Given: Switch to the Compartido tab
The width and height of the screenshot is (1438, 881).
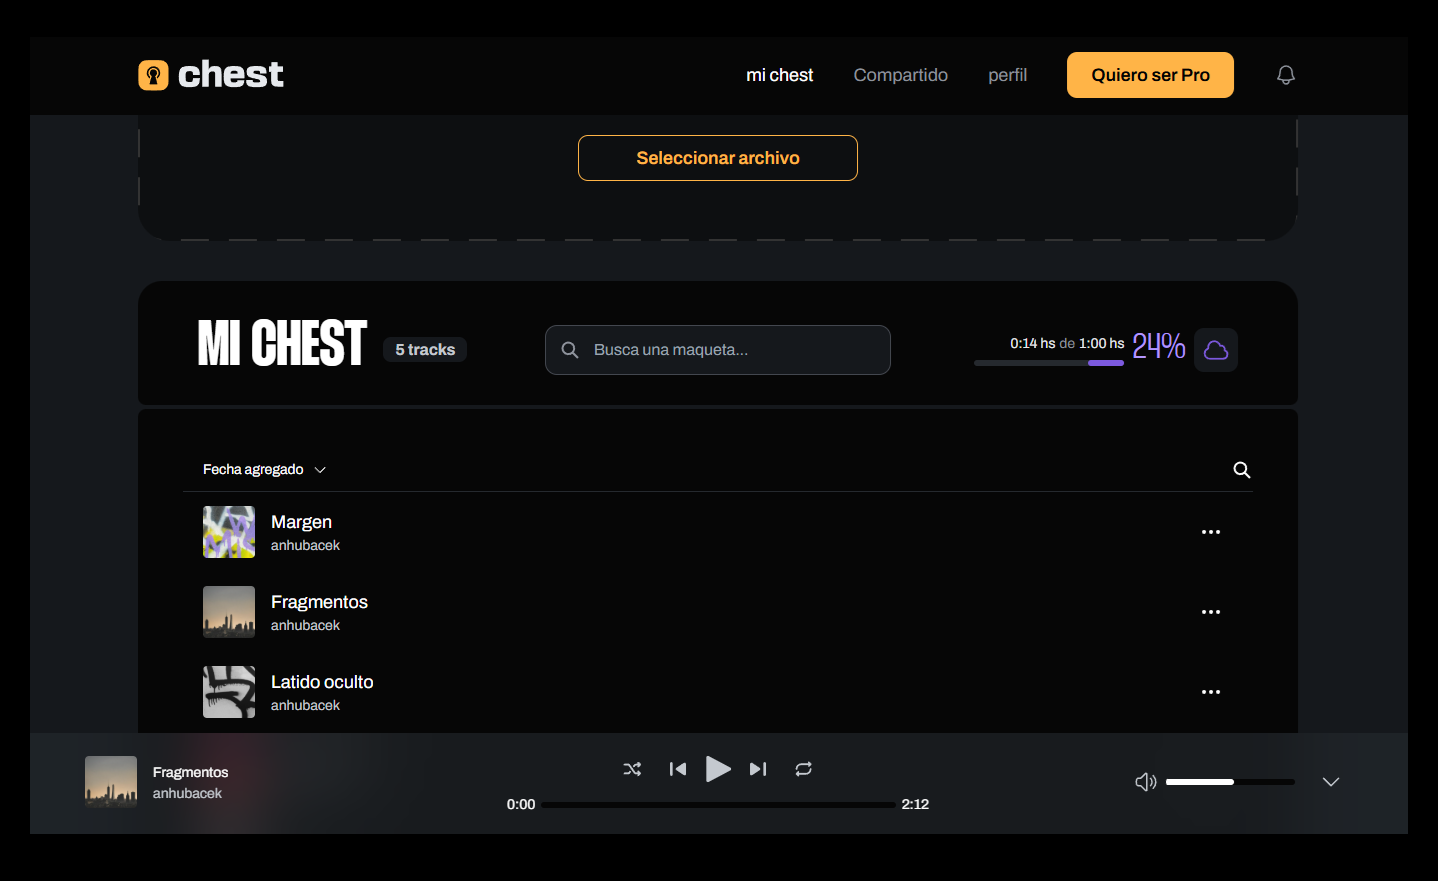Looking at the screenshot, I should 900,74.
